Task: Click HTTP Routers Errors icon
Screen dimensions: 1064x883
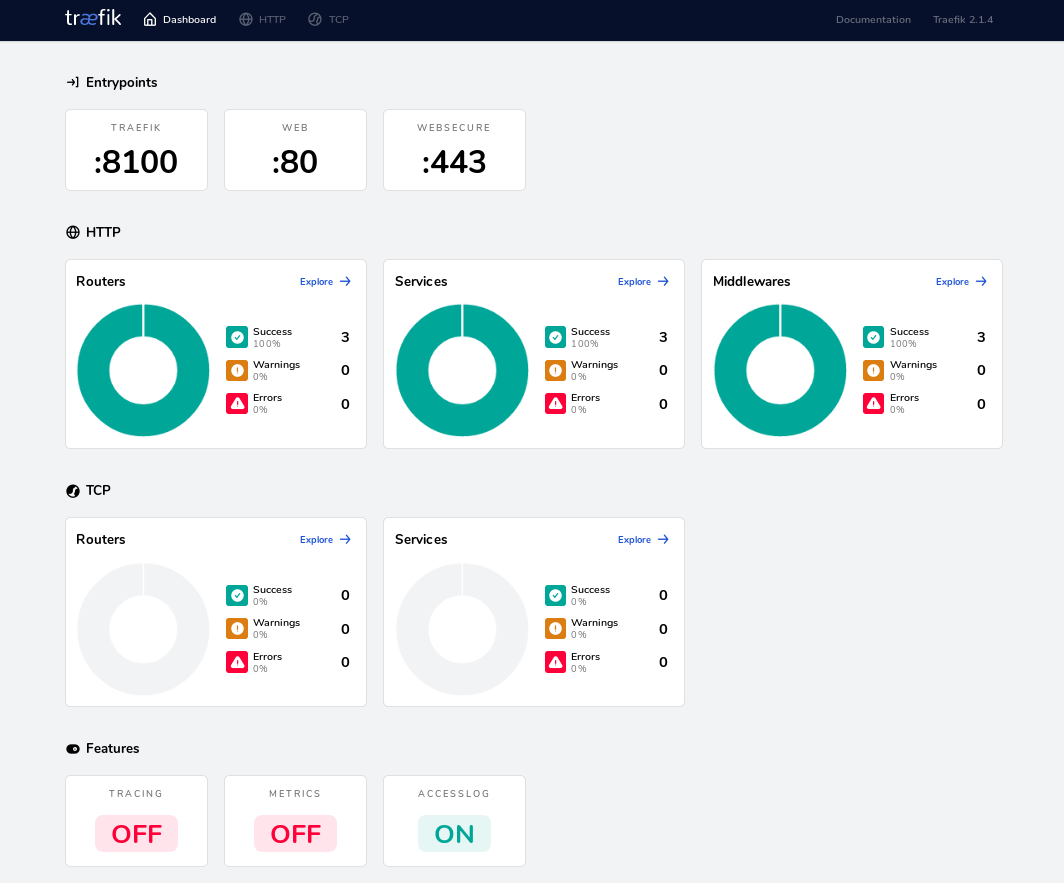Action: [x=237, y=404]
